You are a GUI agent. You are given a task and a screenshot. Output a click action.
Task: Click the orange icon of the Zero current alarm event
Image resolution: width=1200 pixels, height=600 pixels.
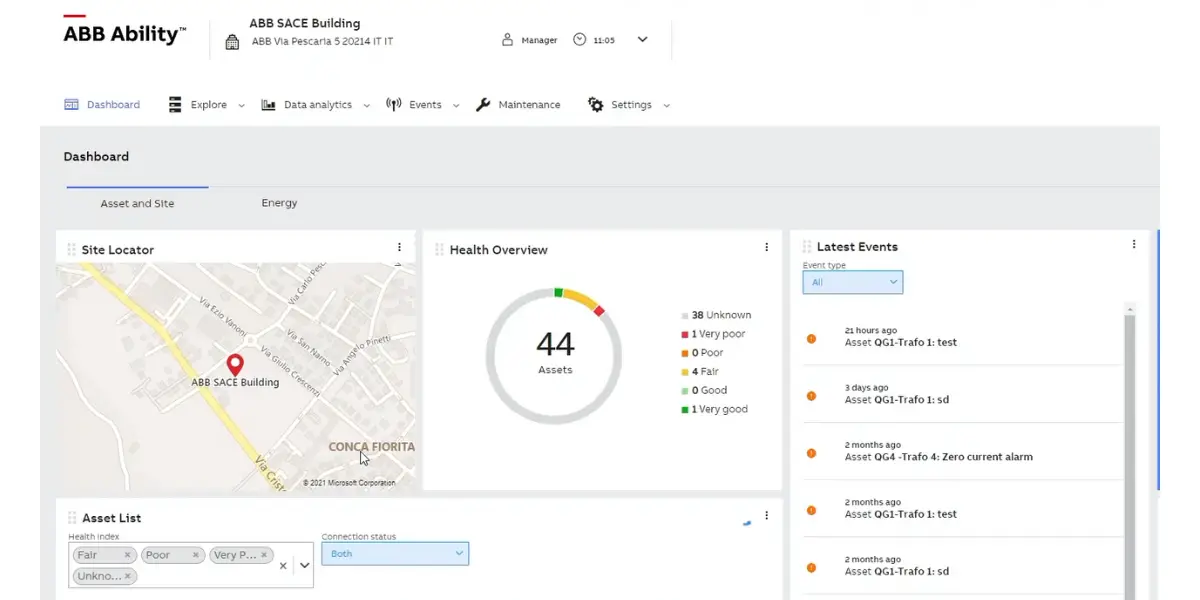click(x=811, y=453)
